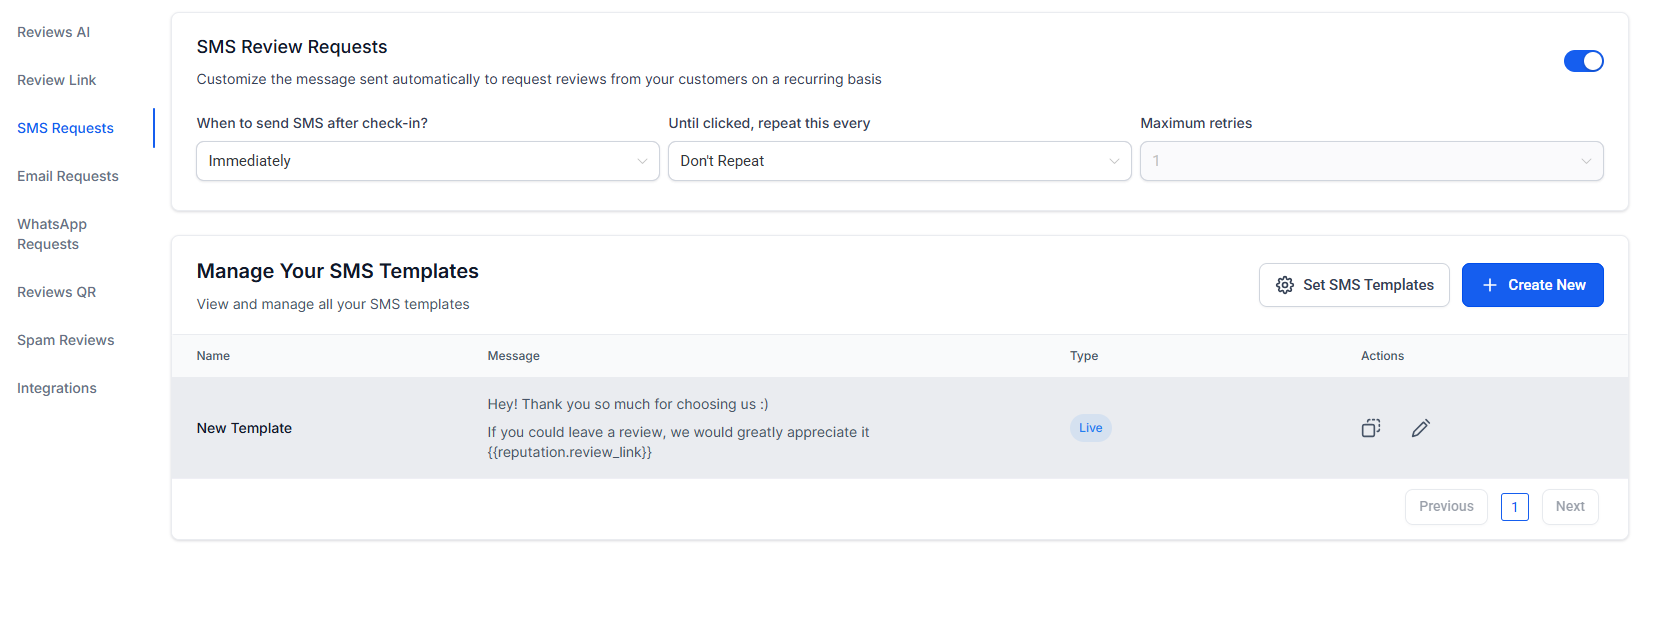Open the Maximum retries dropdown

coord(1371,161)
